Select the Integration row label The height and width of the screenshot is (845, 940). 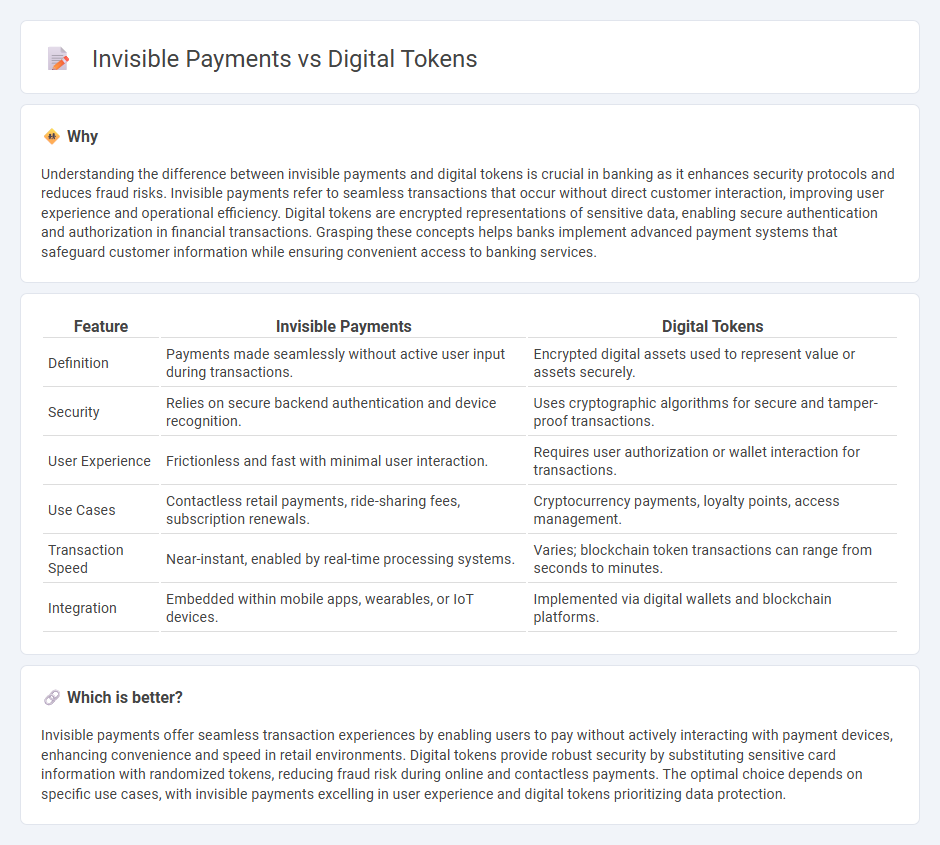point(82,608)
